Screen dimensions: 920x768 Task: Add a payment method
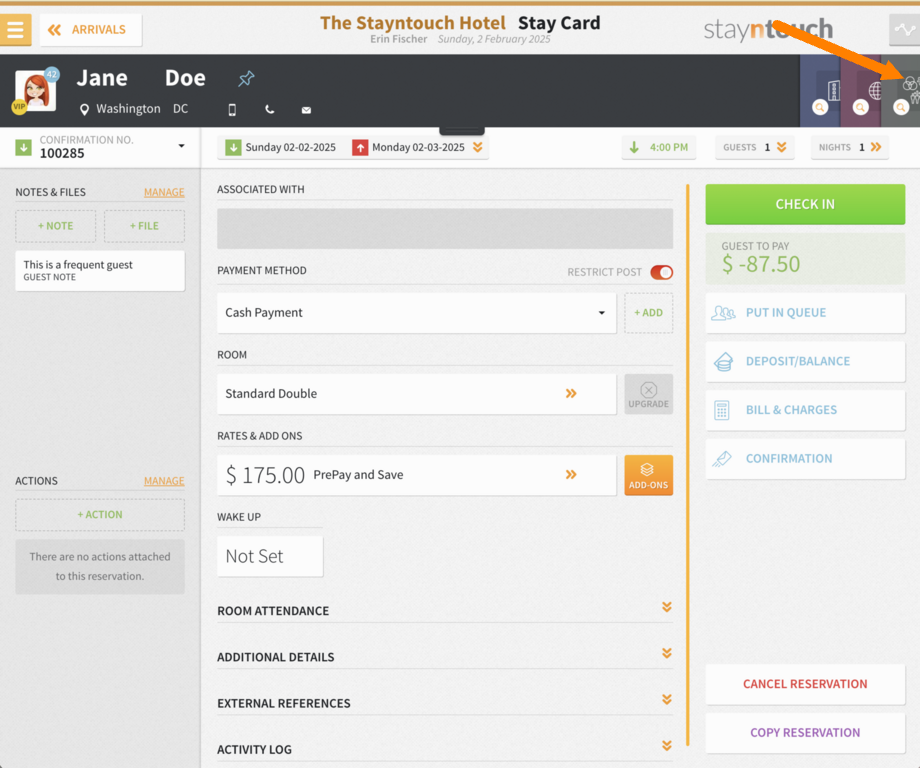tap(648, 313)
